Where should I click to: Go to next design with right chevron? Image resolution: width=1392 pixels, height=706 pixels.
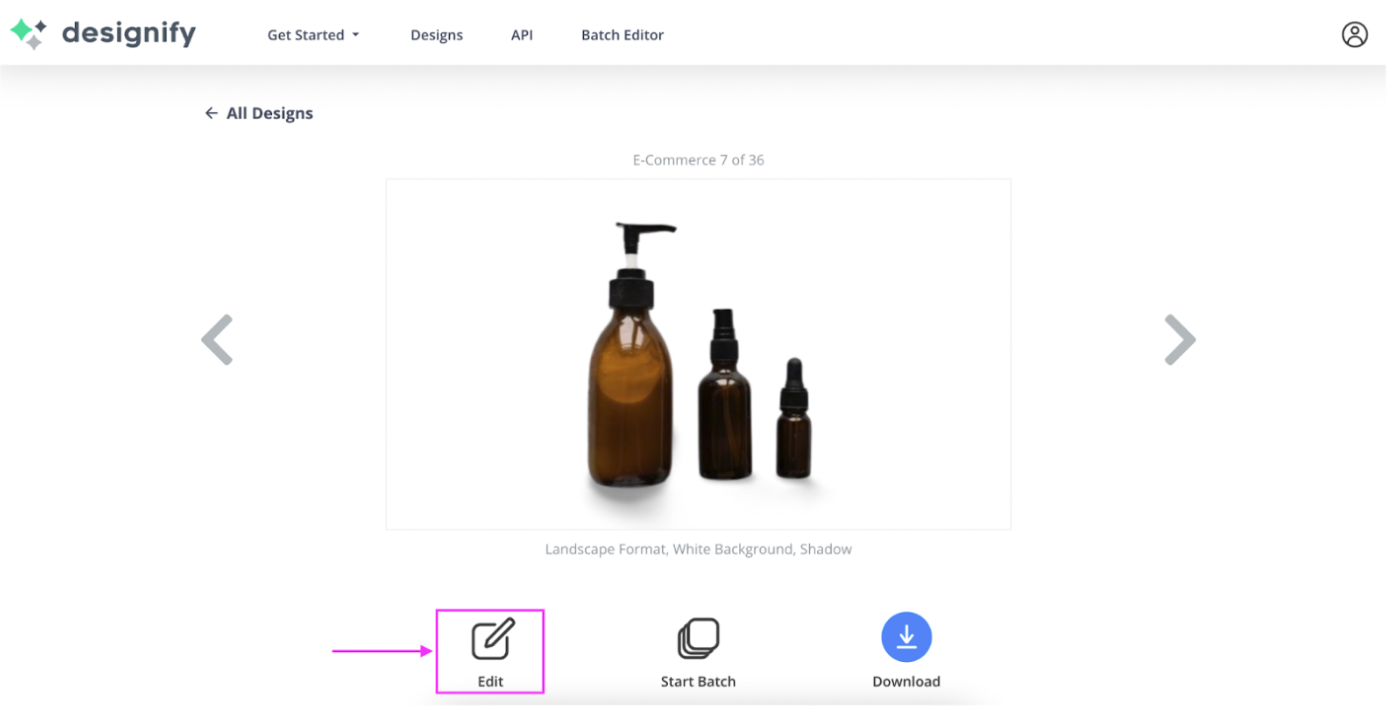coord(1180,340)
